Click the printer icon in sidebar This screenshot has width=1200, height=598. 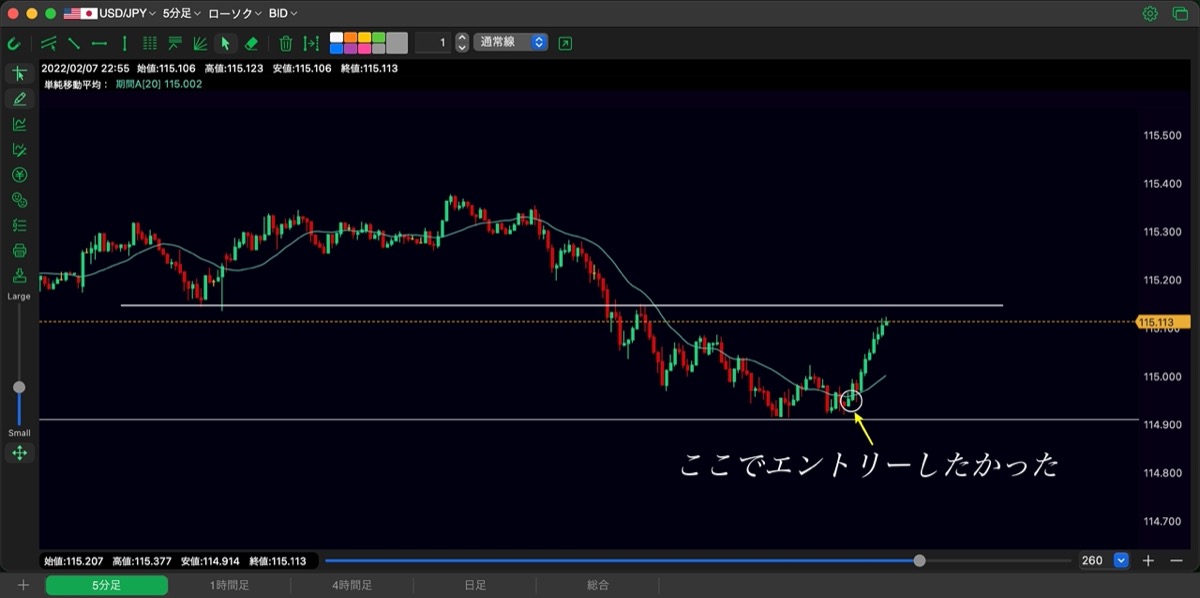pos(19,250)
